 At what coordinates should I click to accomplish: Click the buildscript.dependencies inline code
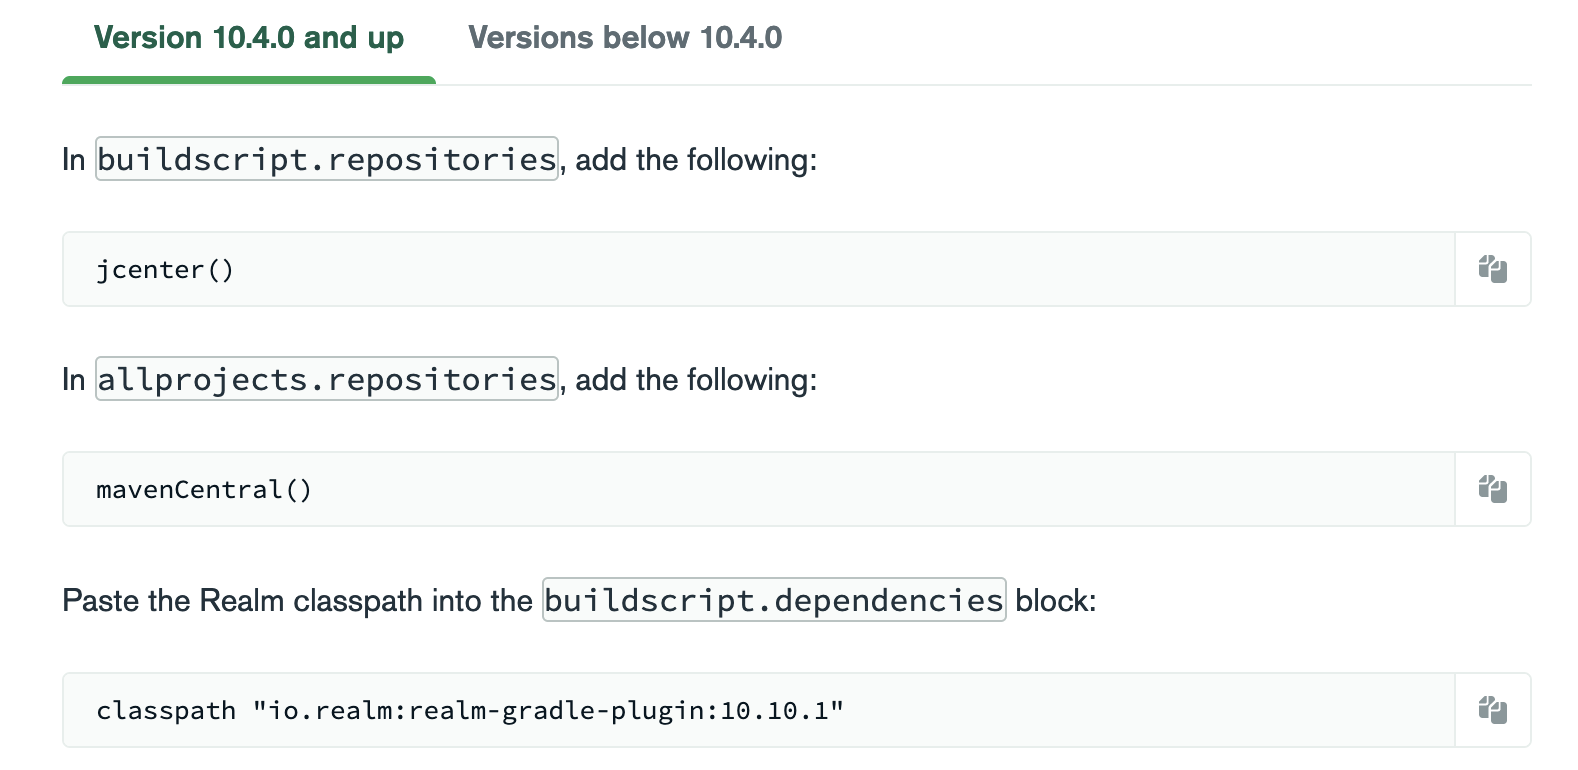pyautogui.click(x=773, y=600)
